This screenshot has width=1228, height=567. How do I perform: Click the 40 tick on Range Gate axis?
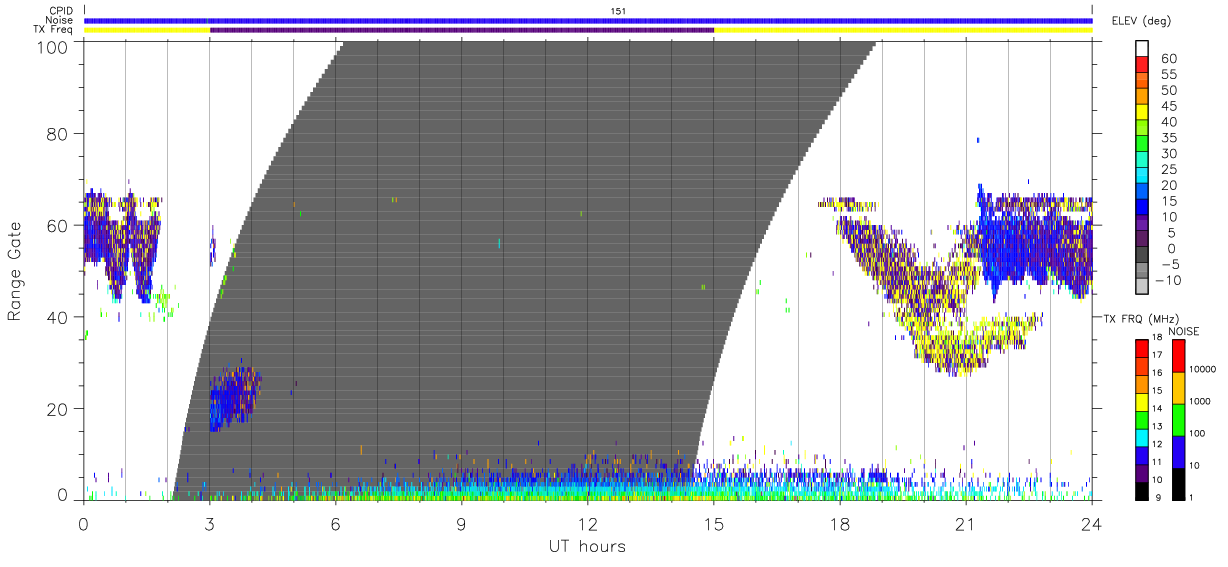(59, 317)
